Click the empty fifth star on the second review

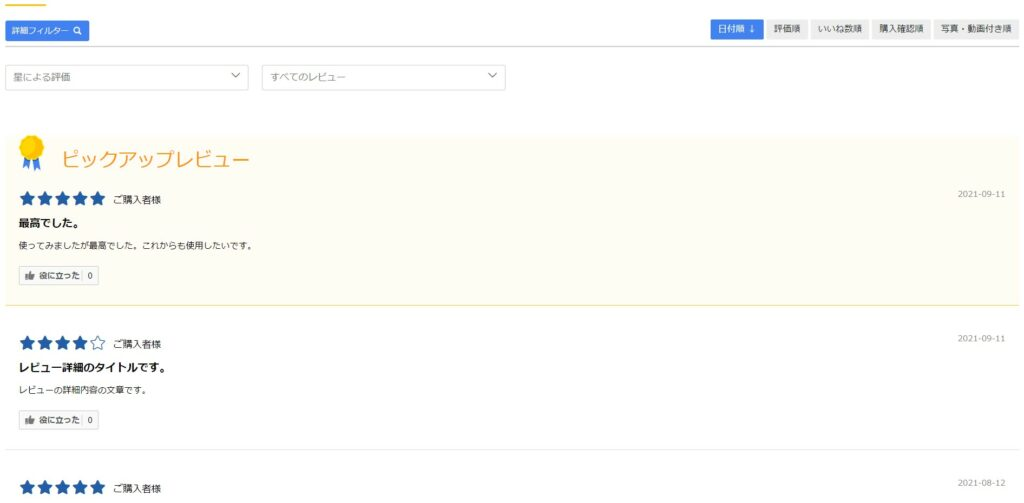pyautogui.click(x=97, y=344)
